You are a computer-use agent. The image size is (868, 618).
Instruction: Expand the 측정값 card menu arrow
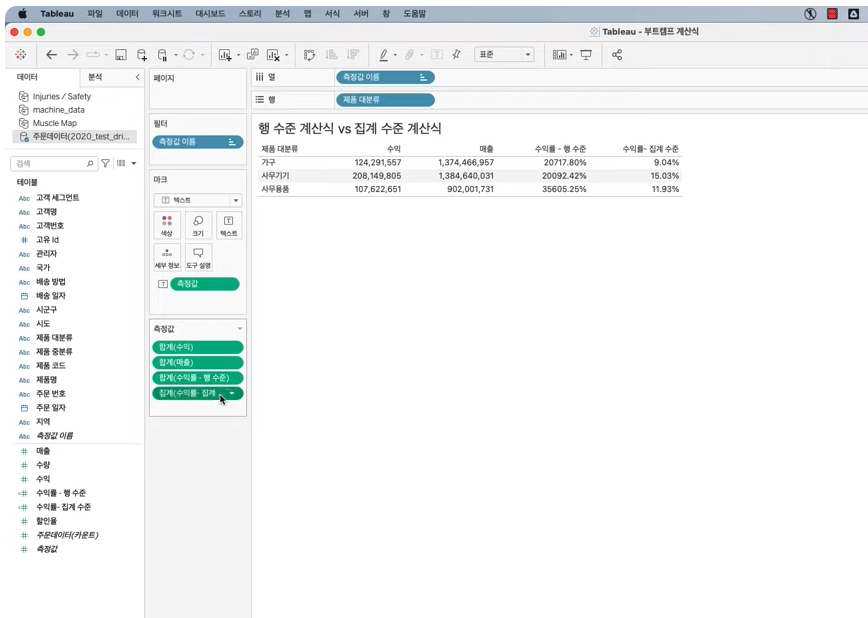240,329
